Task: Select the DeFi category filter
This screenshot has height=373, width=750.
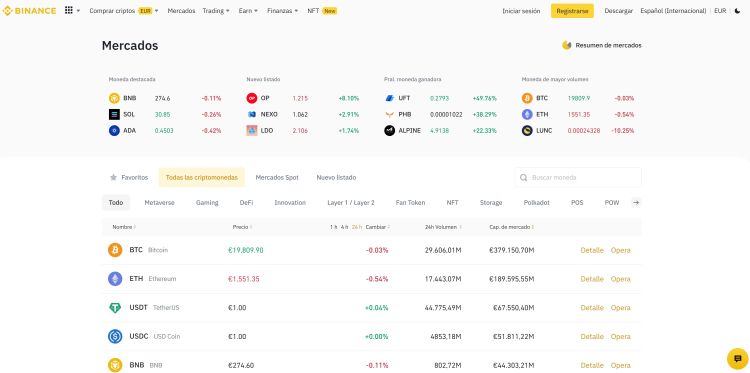Action: pos(246,203)
